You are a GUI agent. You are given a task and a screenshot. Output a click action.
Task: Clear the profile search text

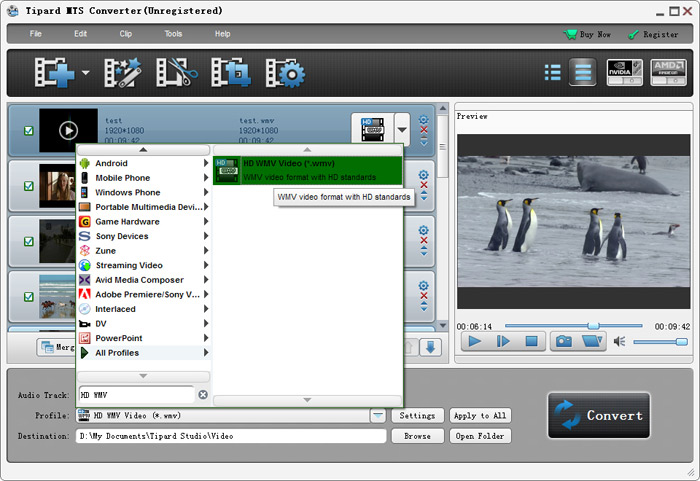203,394
